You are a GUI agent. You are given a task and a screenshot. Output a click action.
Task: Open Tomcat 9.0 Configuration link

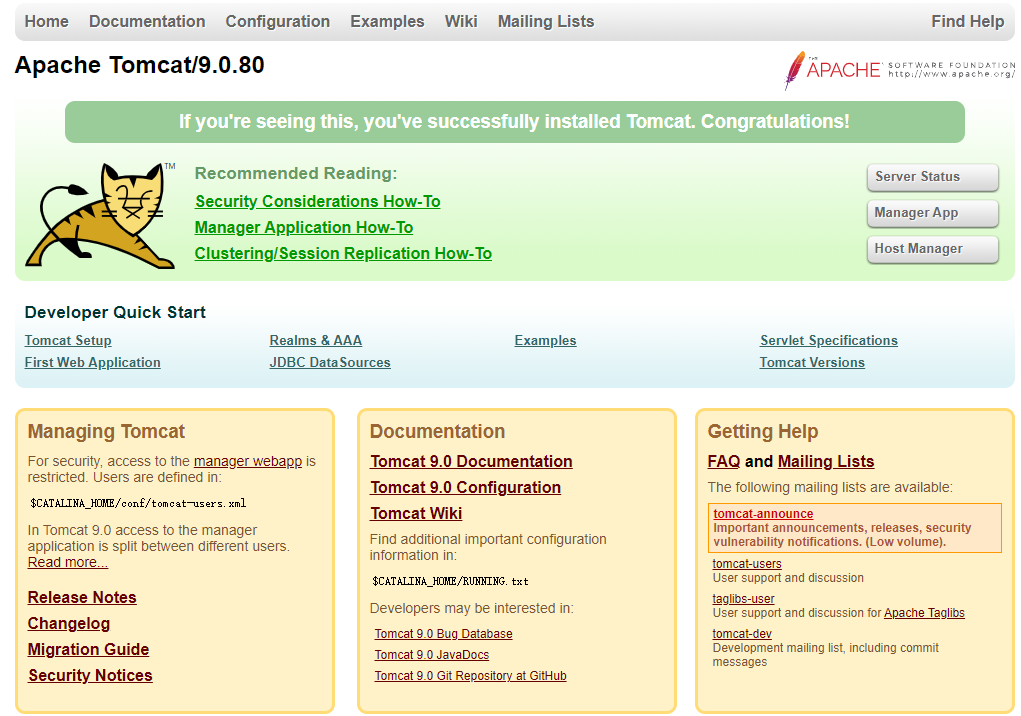point(466,488)
